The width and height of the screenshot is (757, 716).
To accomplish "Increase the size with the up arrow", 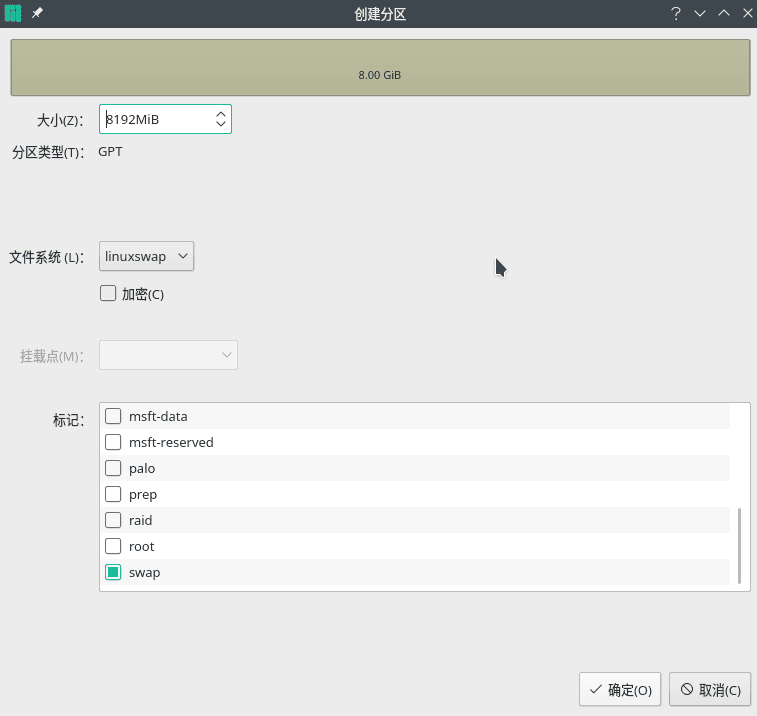I will click(221, 115).
